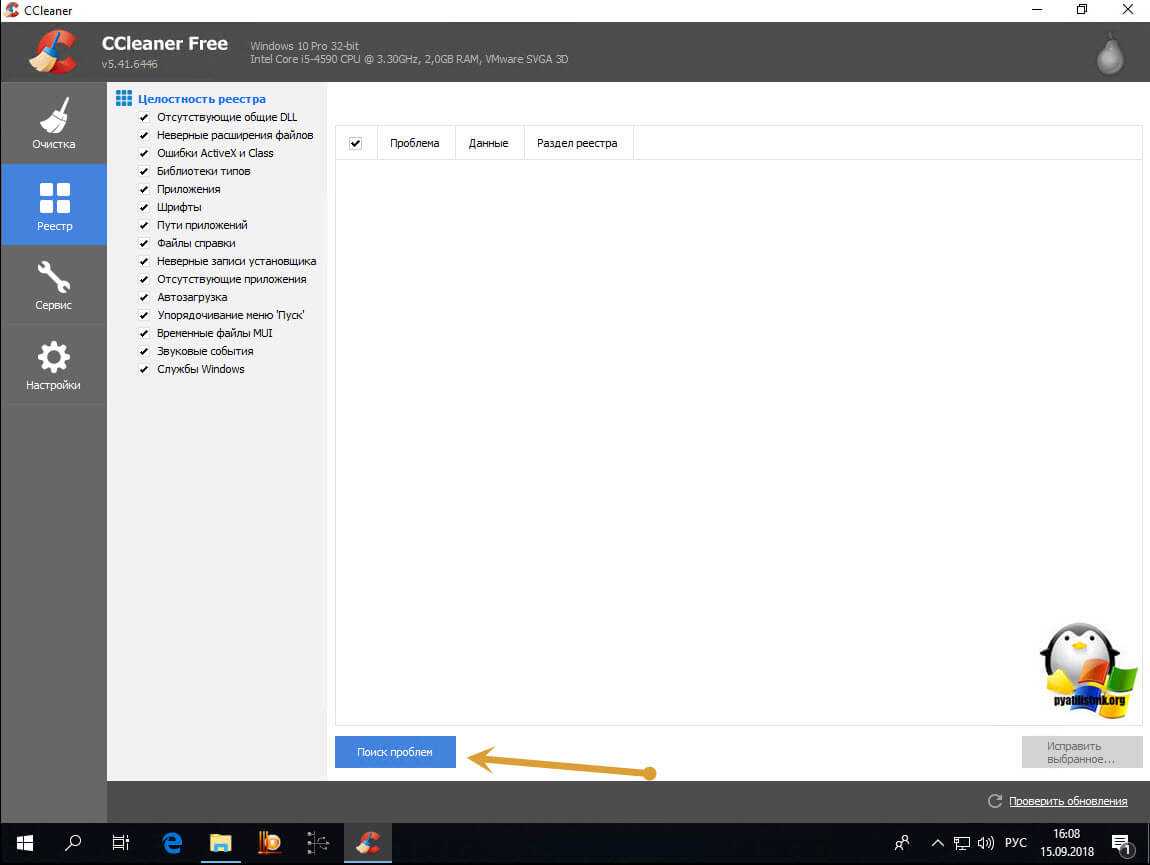Screen dimensions: 1150x865
Task: Open File Explorer from taskbar
Action: point(221,842)
